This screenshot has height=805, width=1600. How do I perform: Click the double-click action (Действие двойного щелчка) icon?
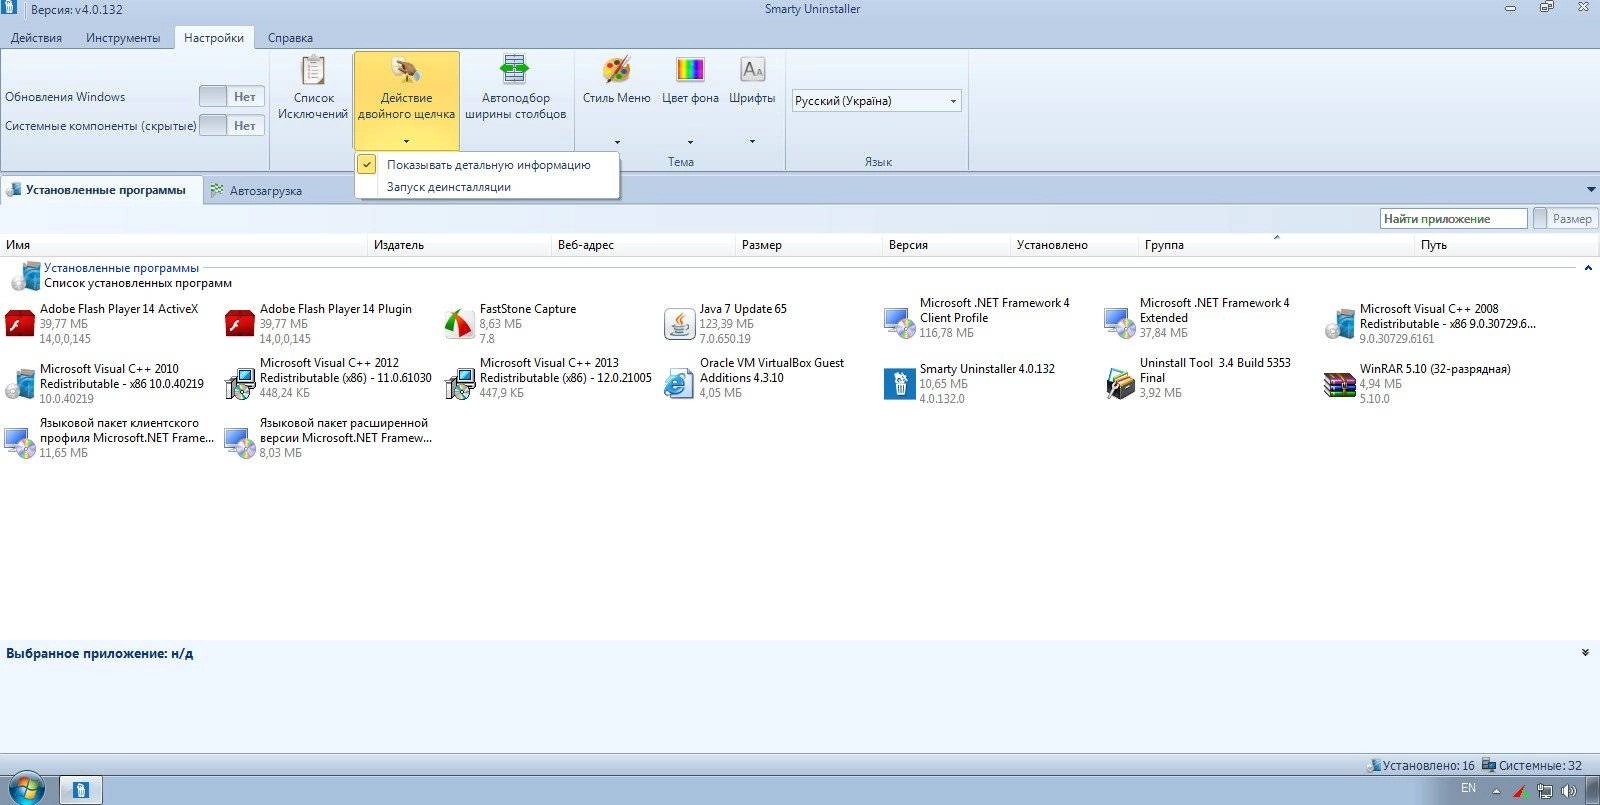(x=406, y=70)
